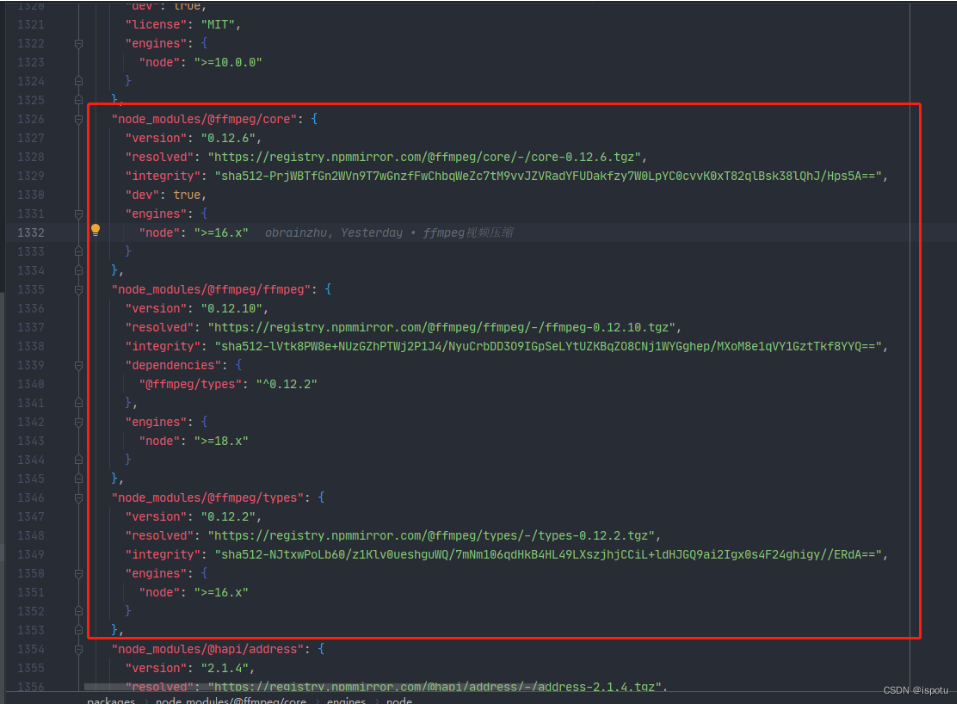Screen dimensions: 957x706
Task: Click the ">=18.x" node value
Action: coord(221,441)
